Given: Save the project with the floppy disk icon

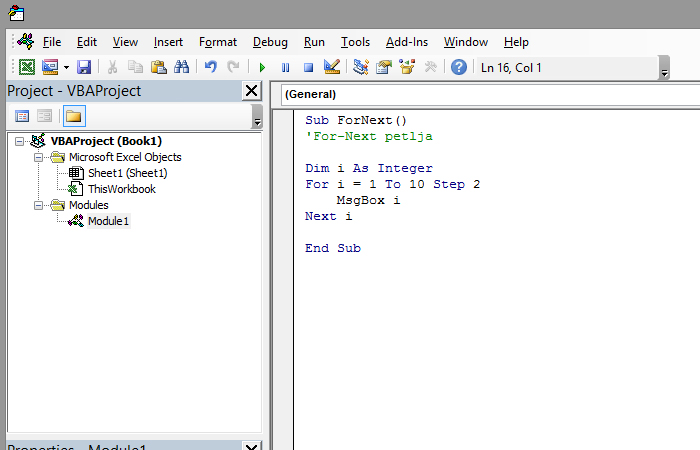Looking at the screenshot, I should pos(84,67).
